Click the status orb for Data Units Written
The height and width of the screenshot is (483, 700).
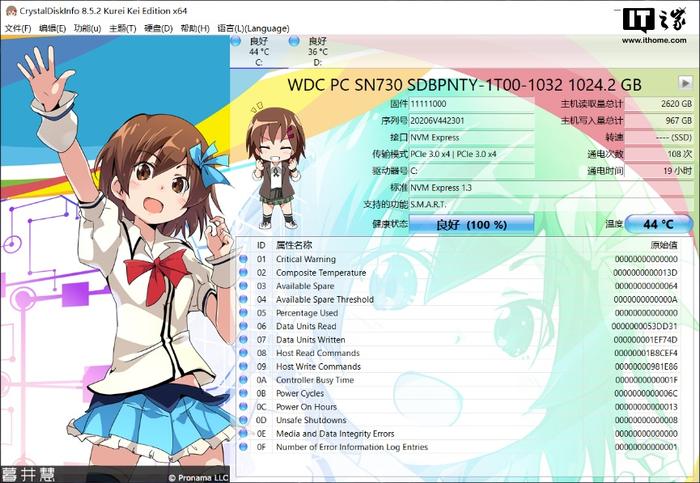[243, 339]
